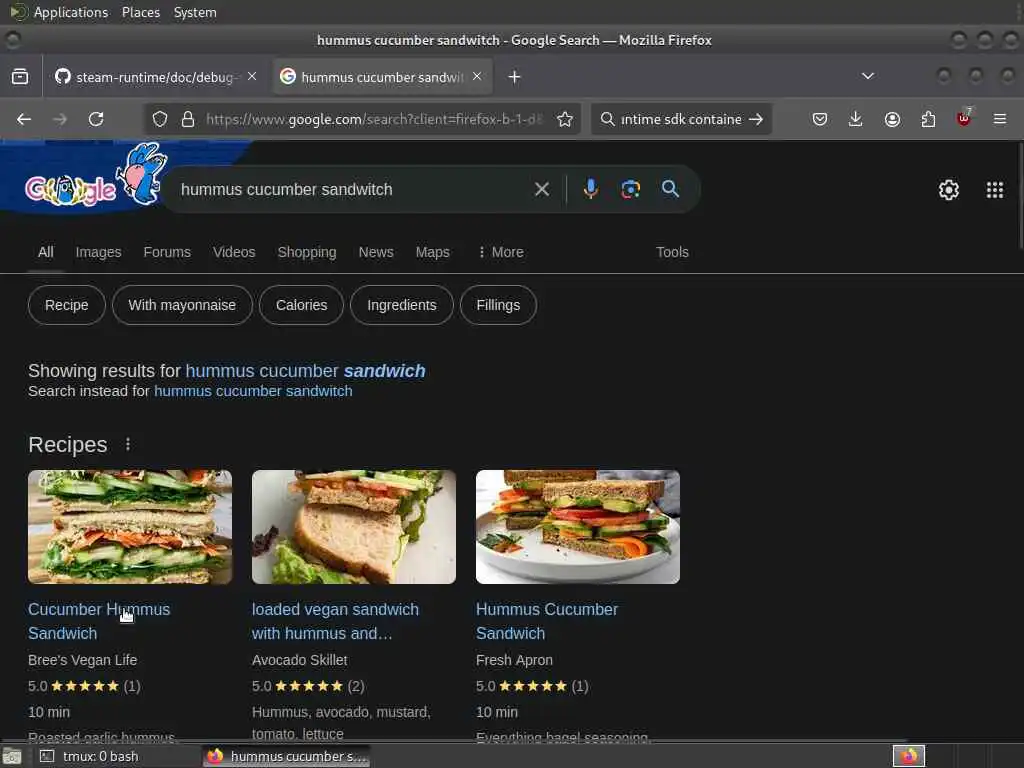The height and width of the screenshot is (768, 1024).
Task: Click the page vertical scrollbar
Action: coord(1020,196)
